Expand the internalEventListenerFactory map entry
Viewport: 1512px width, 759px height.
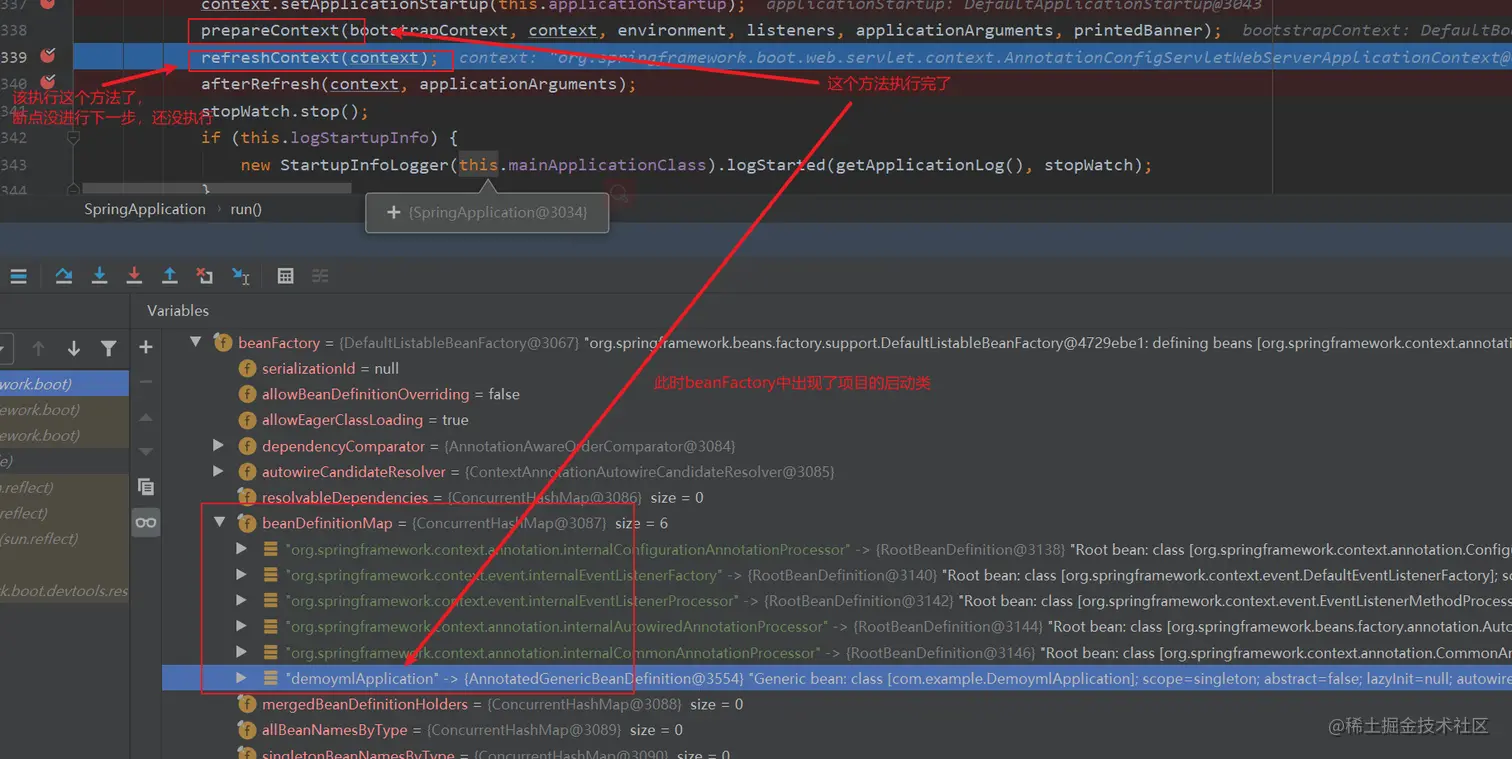pyautogui.click(x=241, y=575)
